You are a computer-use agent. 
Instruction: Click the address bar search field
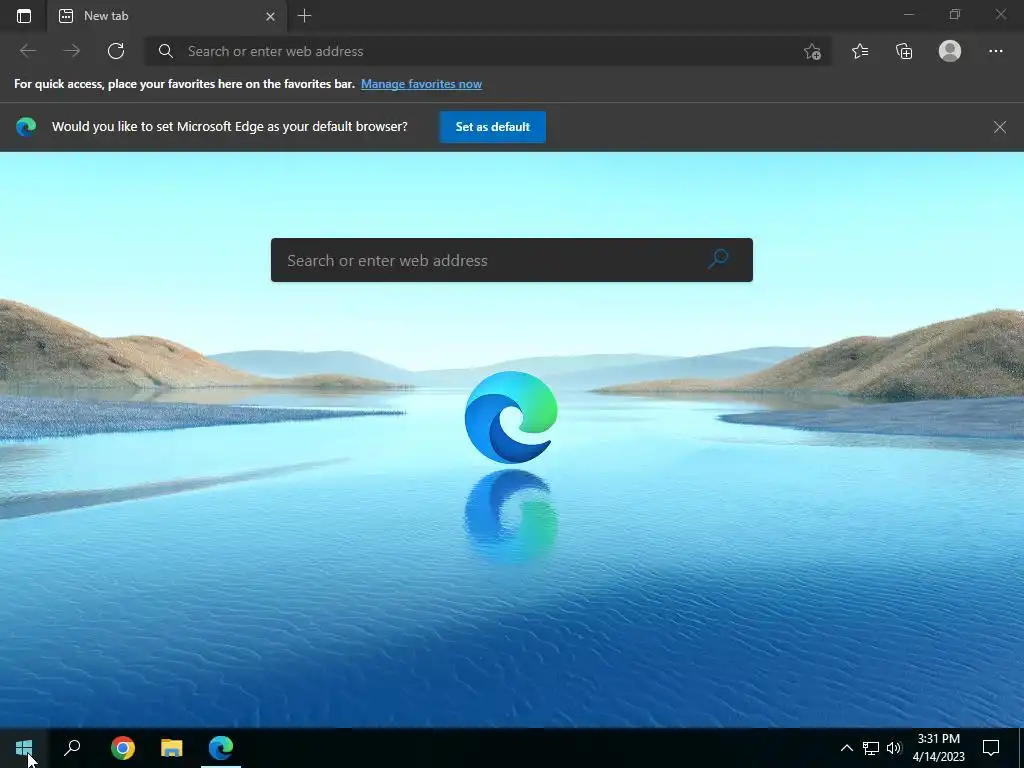(487, 51)
